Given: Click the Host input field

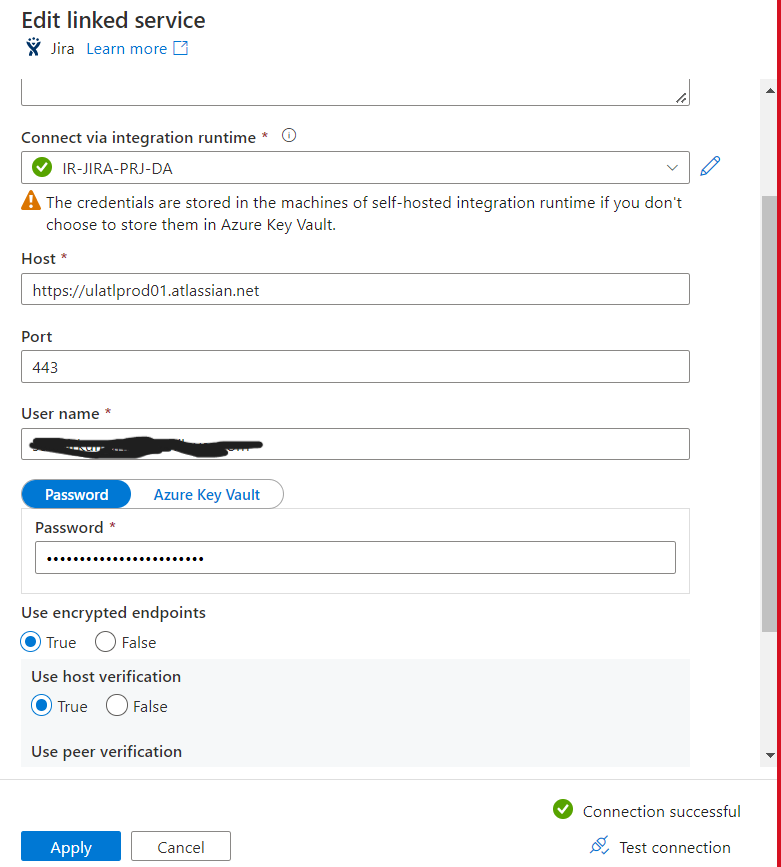Looking at the screenshot, I should pos(355,289).
